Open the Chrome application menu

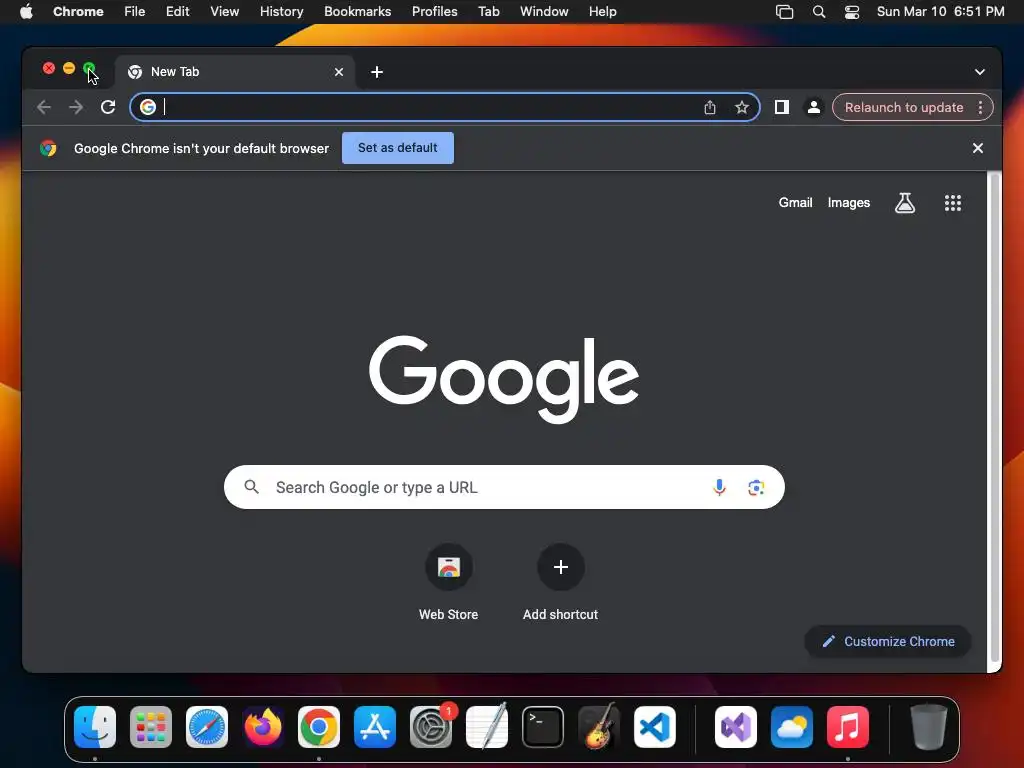coord(78,12)
